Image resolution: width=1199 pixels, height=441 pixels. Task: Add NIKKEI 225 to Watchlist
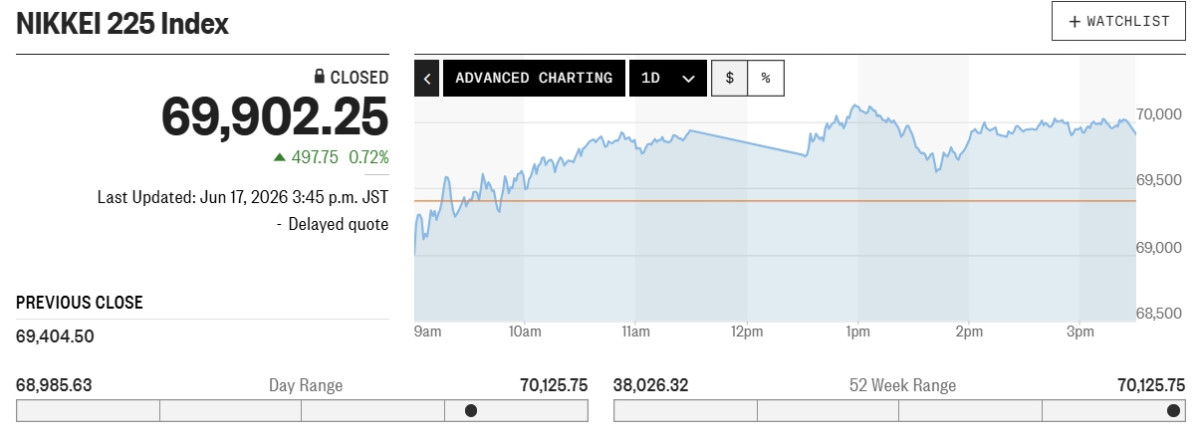pyautogui.click(x=1120, y=21)
